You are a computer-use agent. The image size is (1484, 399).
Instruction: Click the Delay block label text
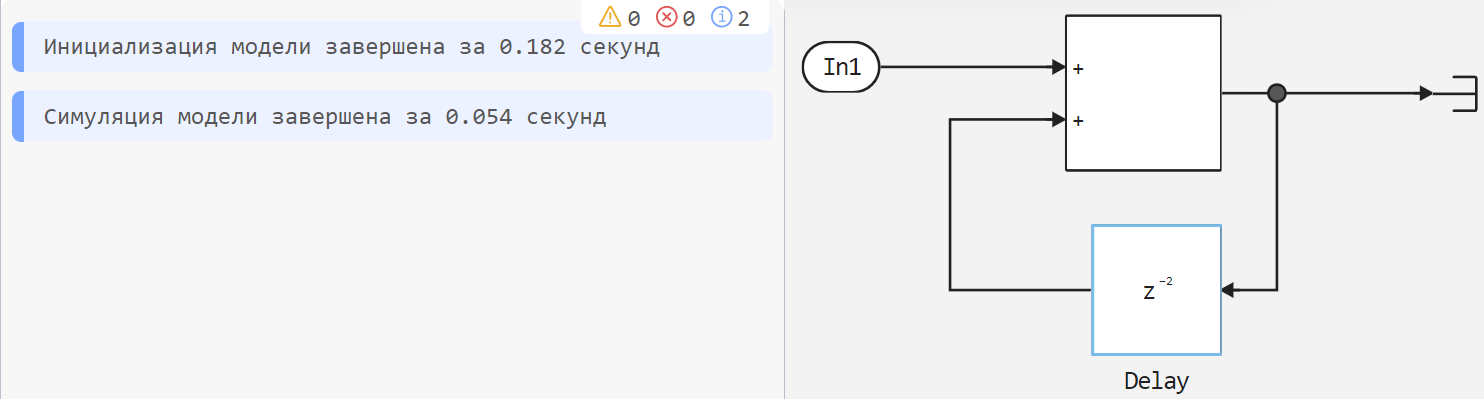click(1156, 381)
